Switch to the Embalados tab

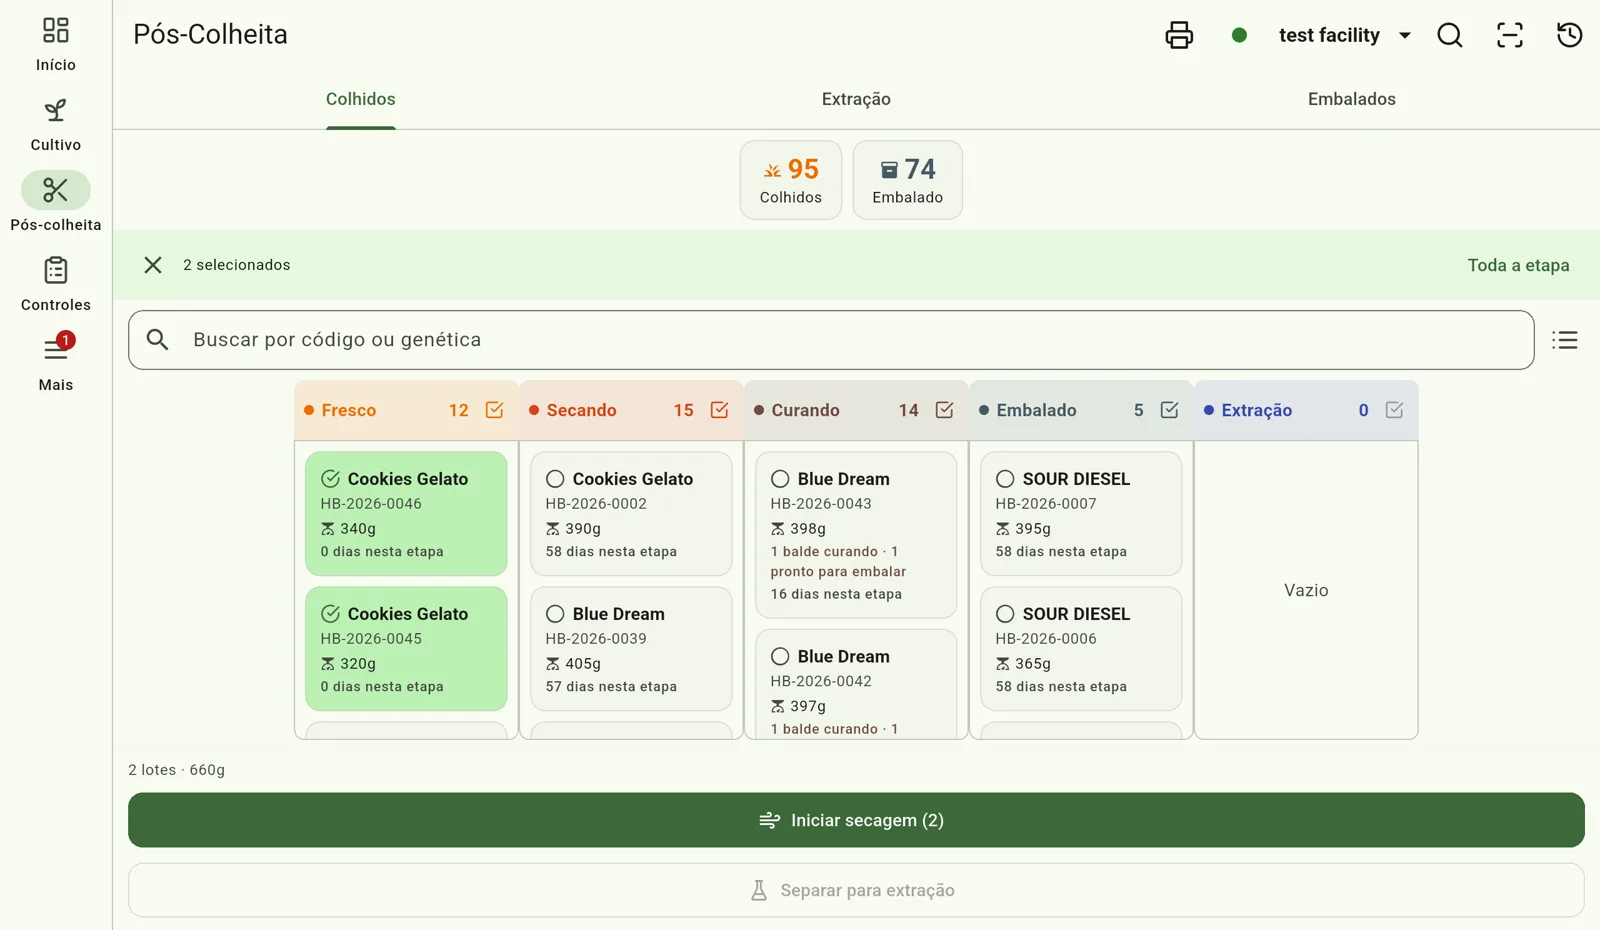click(x=1352, y=99)
